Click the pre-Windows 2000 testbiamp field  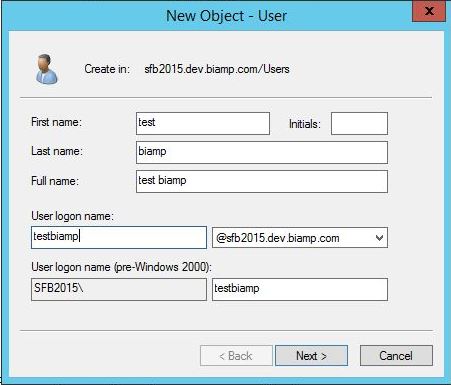click(300, 289)
